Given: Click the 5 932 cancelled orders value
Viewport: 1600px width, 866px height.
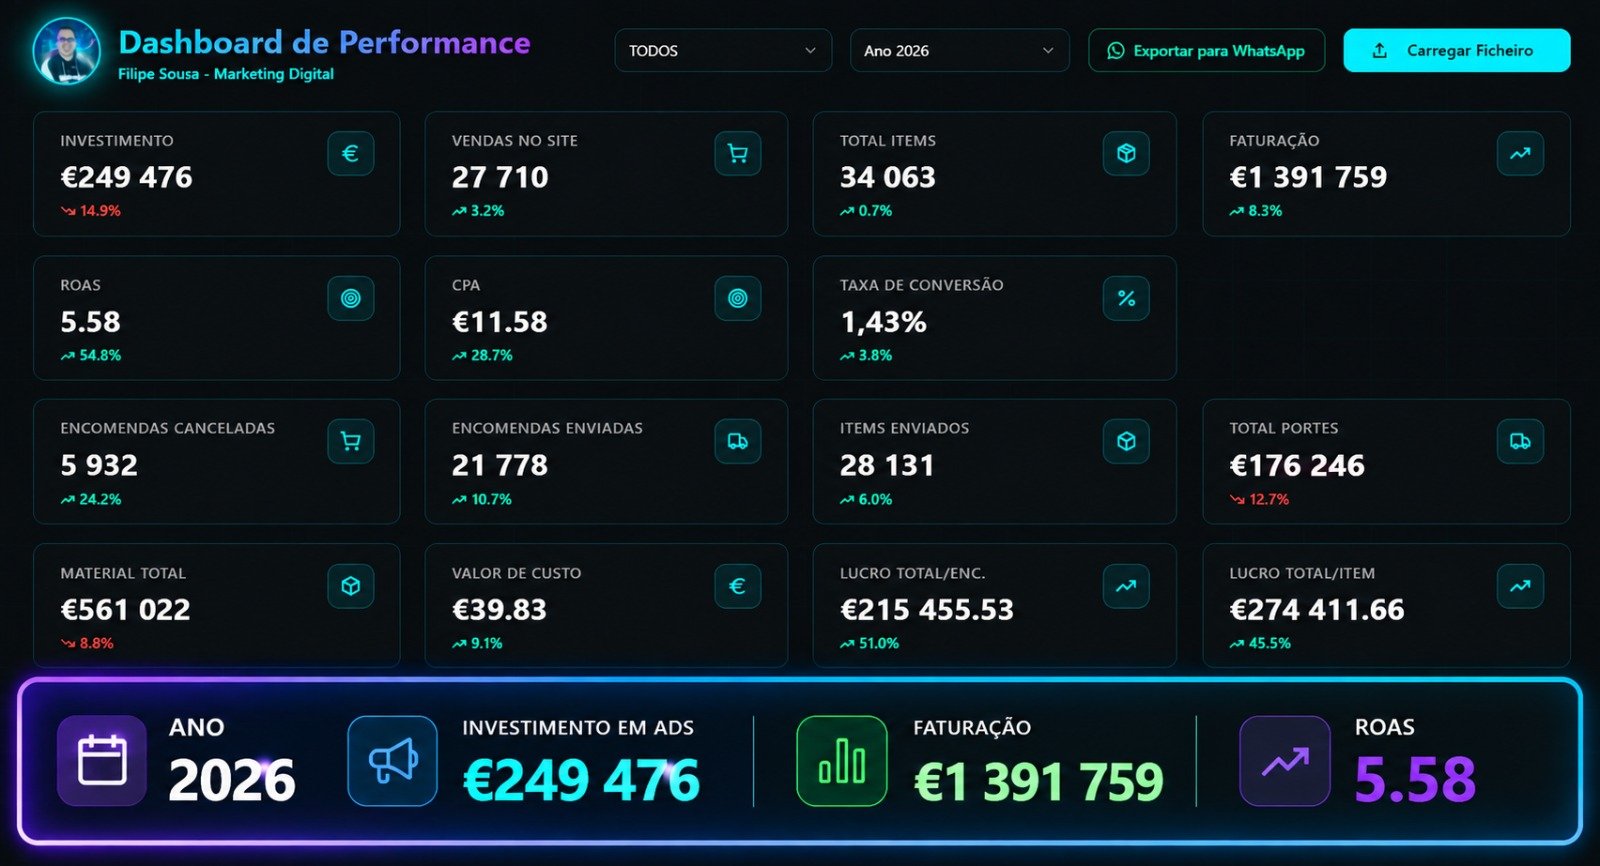Looking at the screenshot, I should tap(99, 465).
